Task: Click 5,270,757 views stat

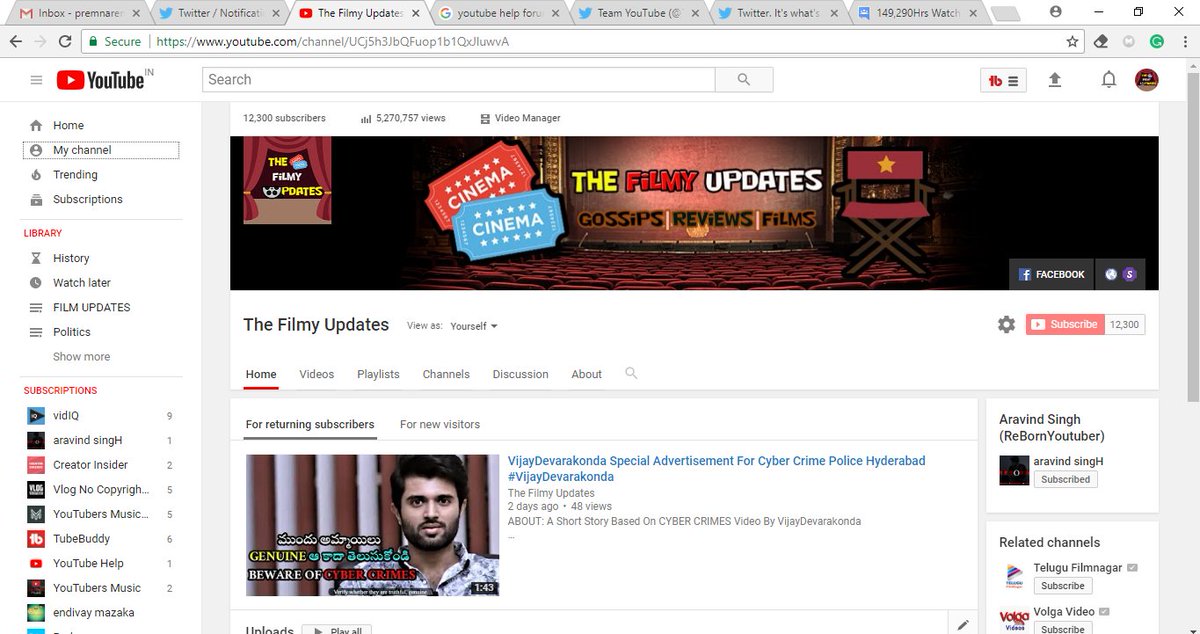Action: pyautogui.click(x=403, y=118)
